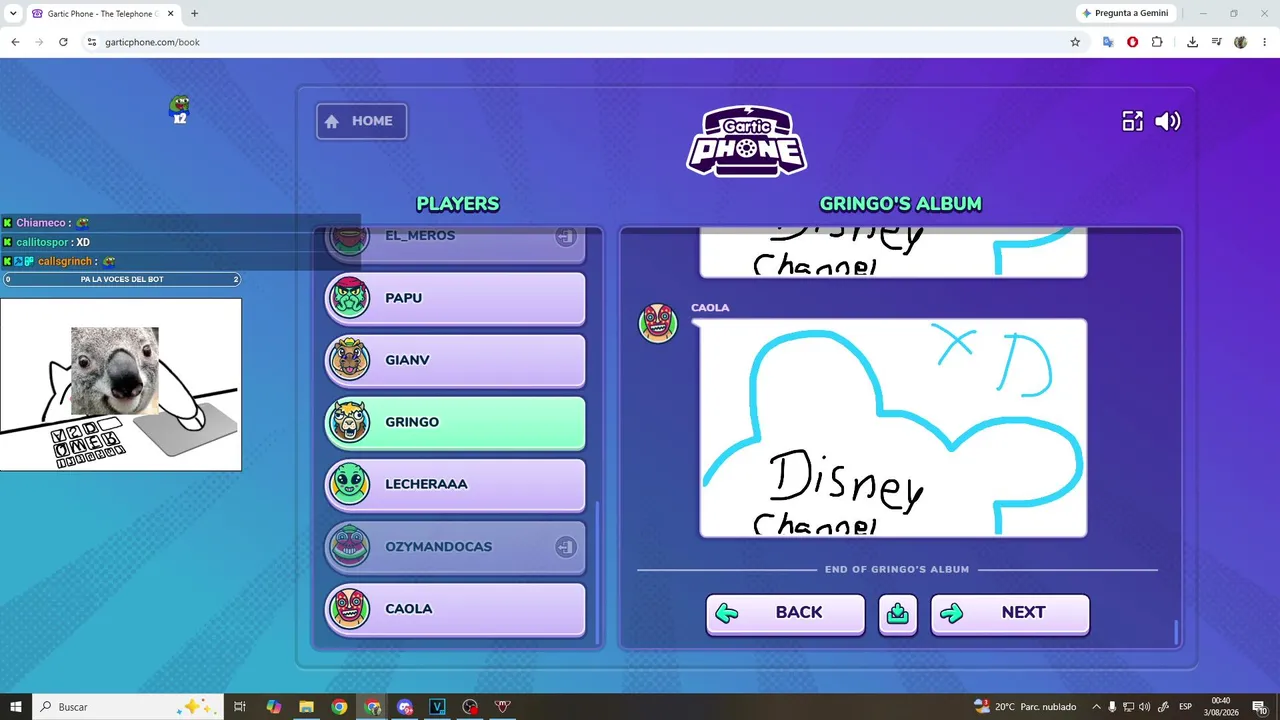
Task: Show hidden system tray icons
Action: tap(1096, 707)
